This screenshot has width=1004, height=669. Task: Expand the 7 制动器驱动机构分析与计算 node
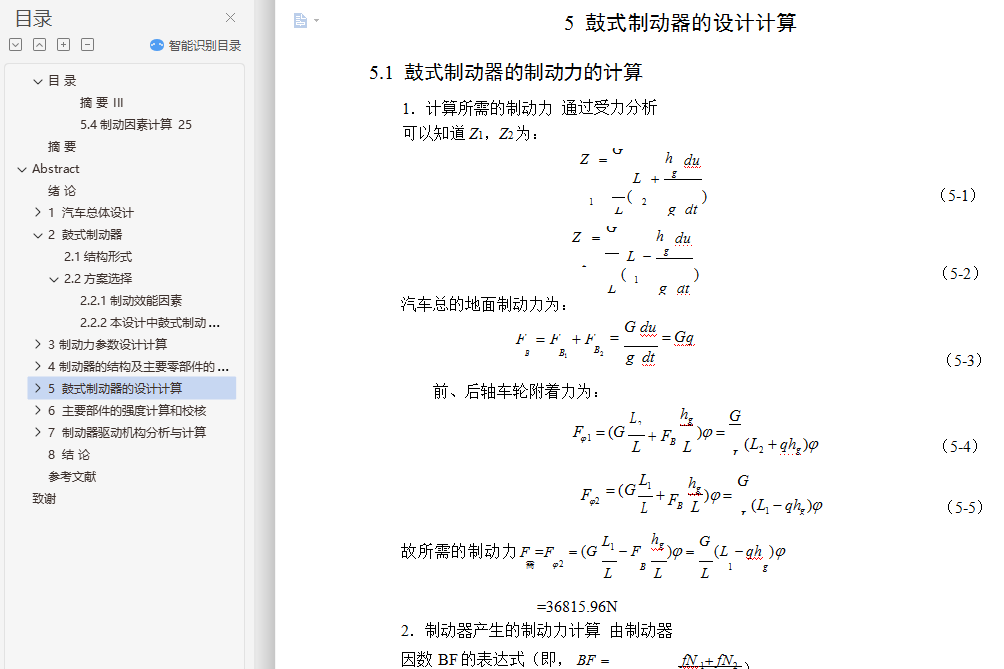tap(38, 432)
